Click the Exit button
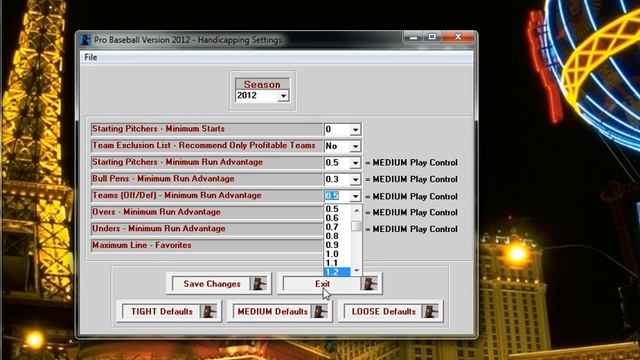Viewport: 640px width, 360px height. 330,284
